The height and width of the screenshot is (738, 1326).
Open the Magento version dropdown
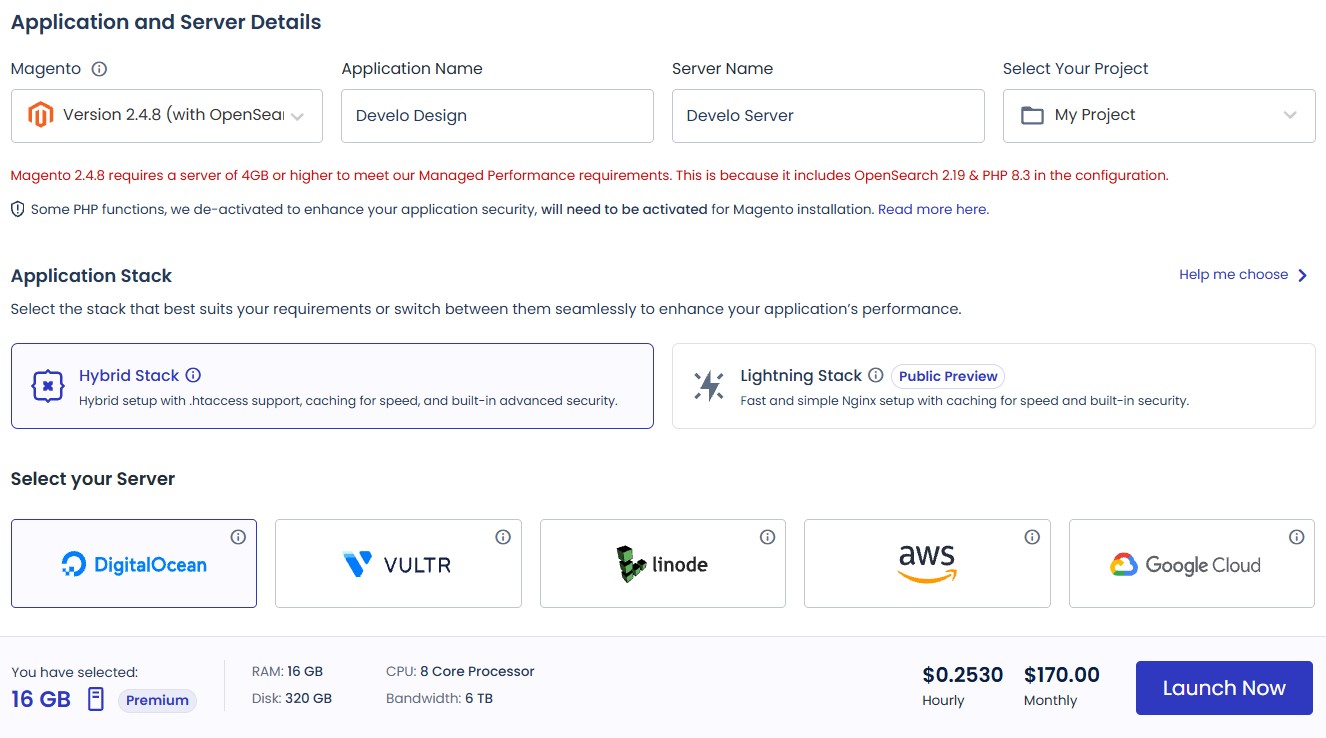[166, 115]
